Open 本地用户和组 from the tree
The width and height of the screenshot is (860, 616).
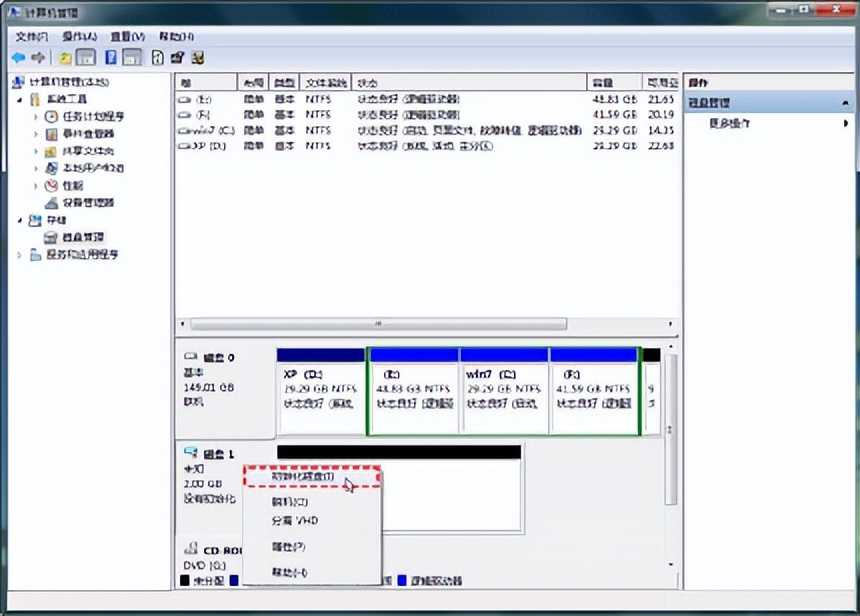tap(52, 167)
